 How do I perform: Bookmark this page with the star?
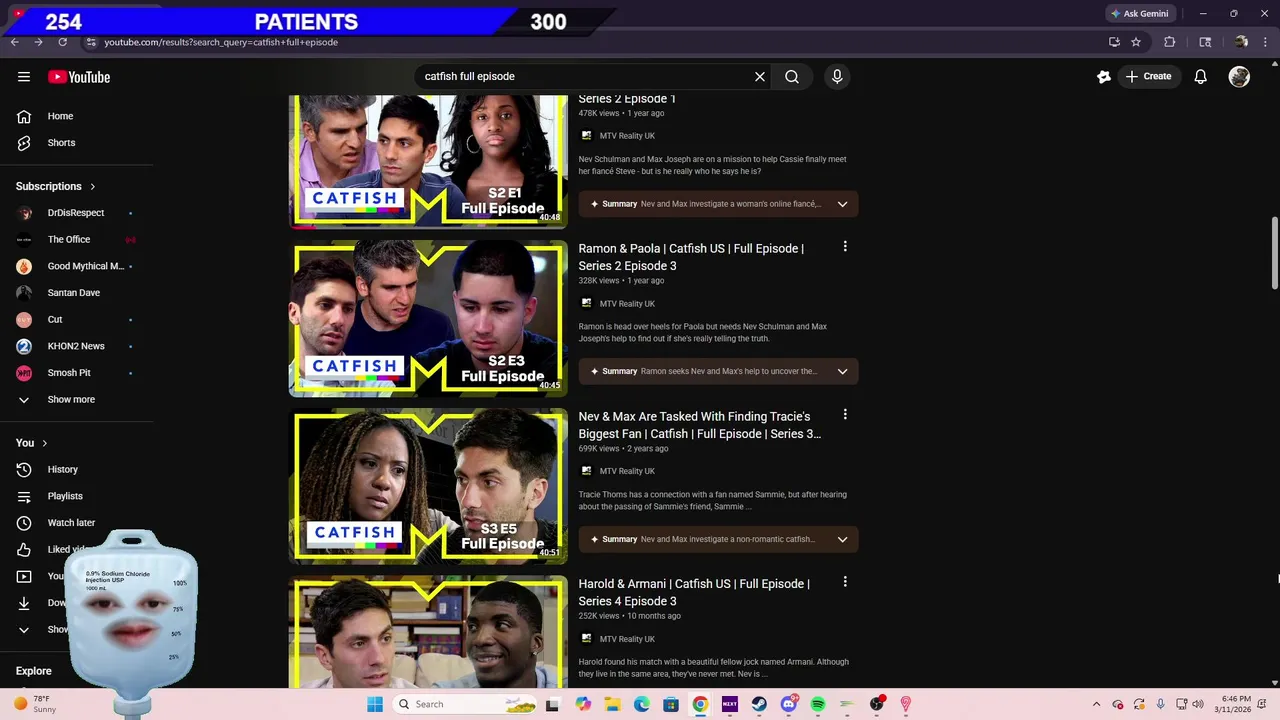click(x=1136, y=42)
